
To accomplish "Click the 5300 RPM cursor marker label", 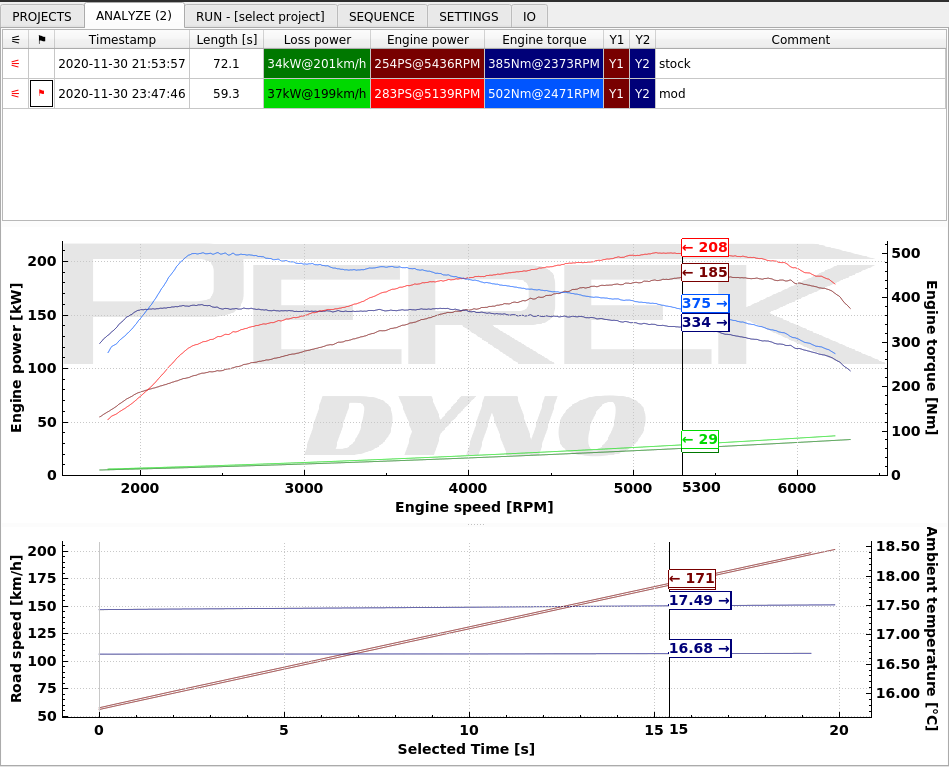I will point(701,488).
